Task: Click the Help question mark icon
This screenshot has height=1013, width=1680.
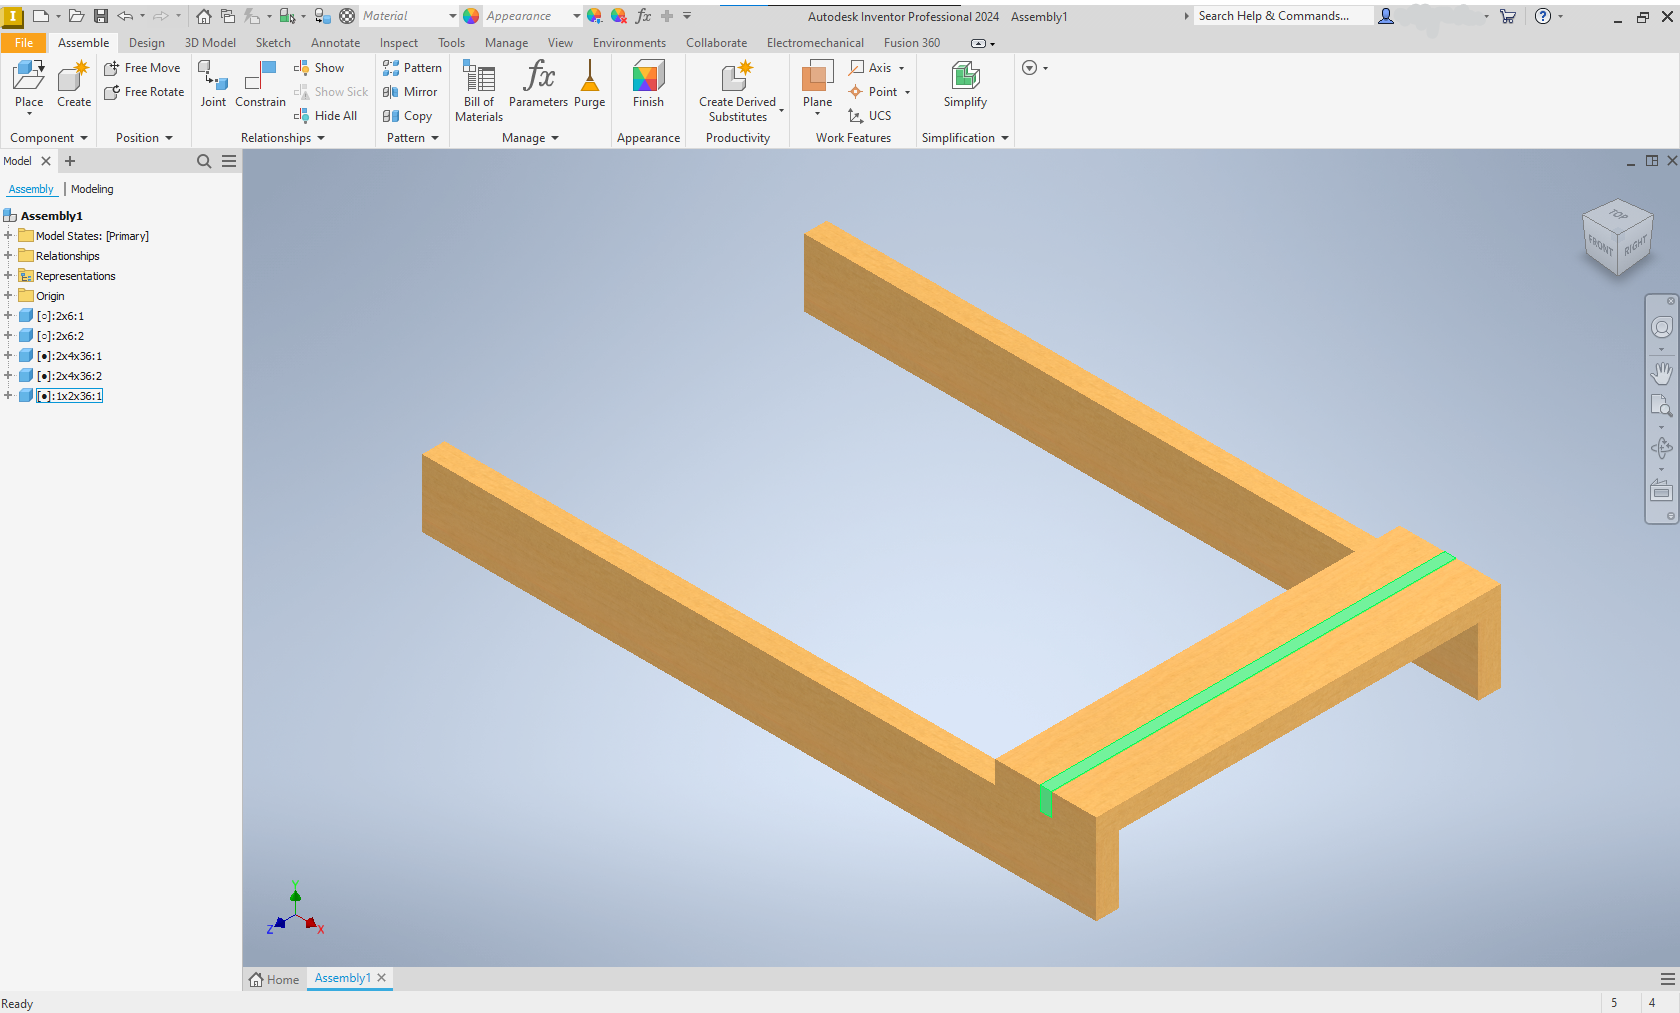Action: point(1543,16)
